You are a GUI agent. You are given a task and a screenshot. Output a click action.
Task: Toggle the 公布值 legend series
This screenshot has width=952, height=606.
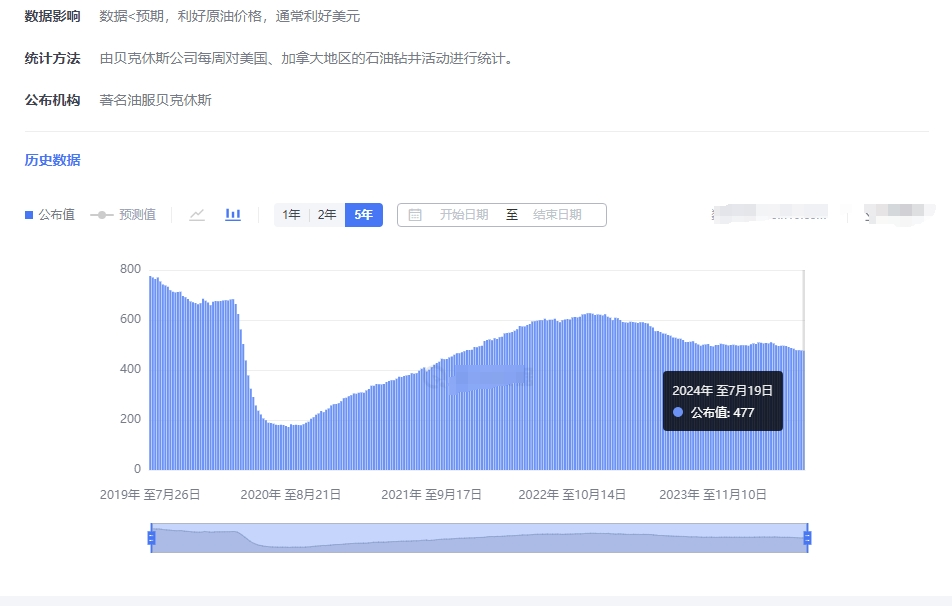point(50,215)
